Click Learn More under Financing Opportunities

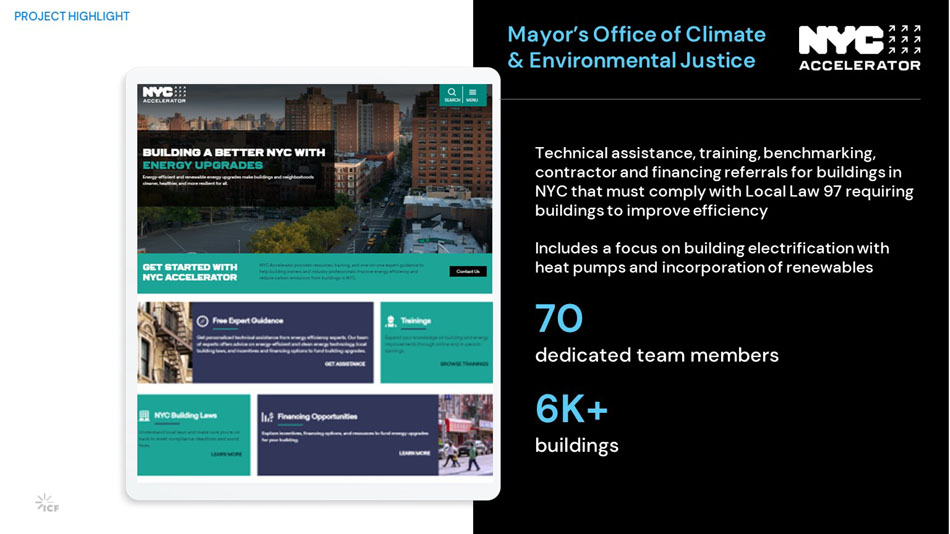(x=415, y=453)
